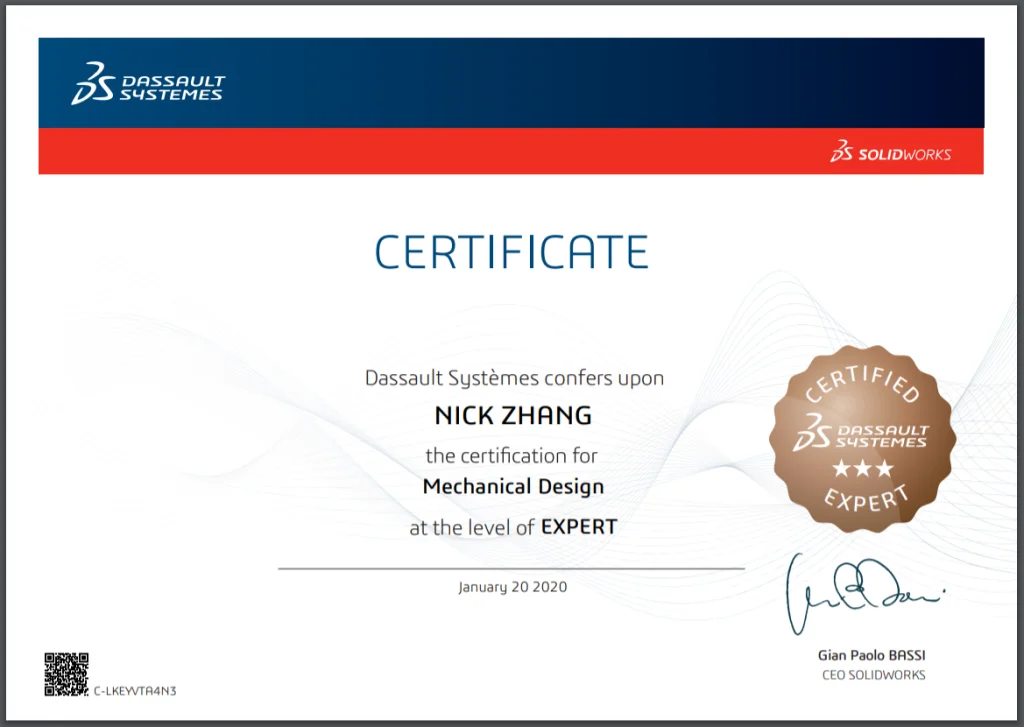Click the signer name 'Gian Paolo BASSI'
This screenshot has width=1024, height=727.
(x=871, y=655)
